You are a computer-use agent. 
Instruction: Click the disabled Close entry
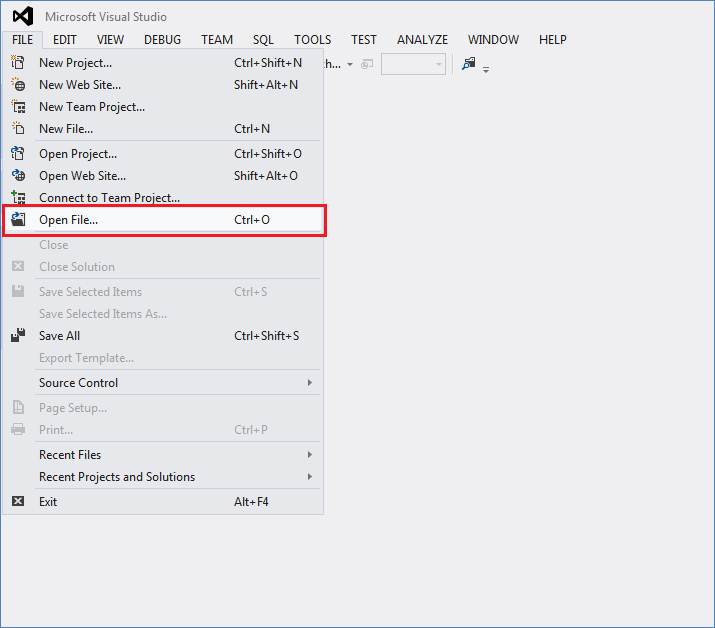tap(162, 245)
